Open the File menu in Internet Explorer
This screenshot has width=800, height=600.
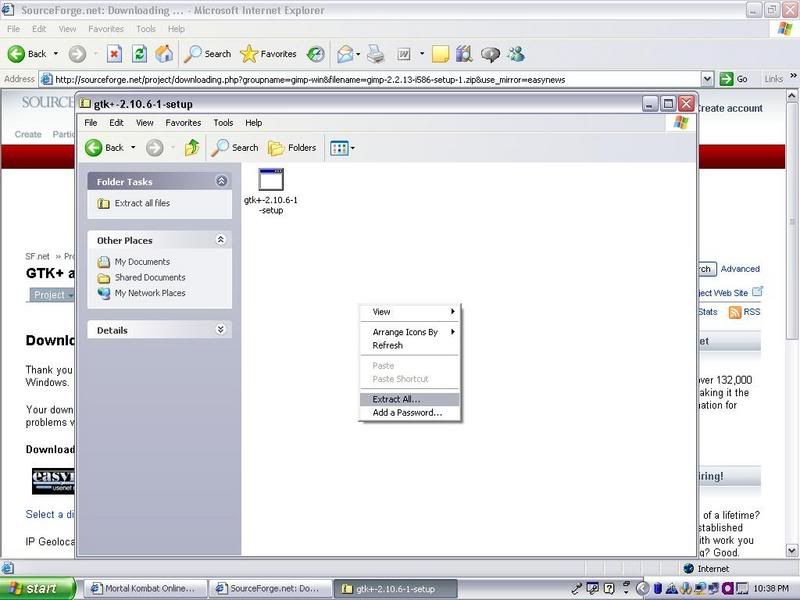14,29
